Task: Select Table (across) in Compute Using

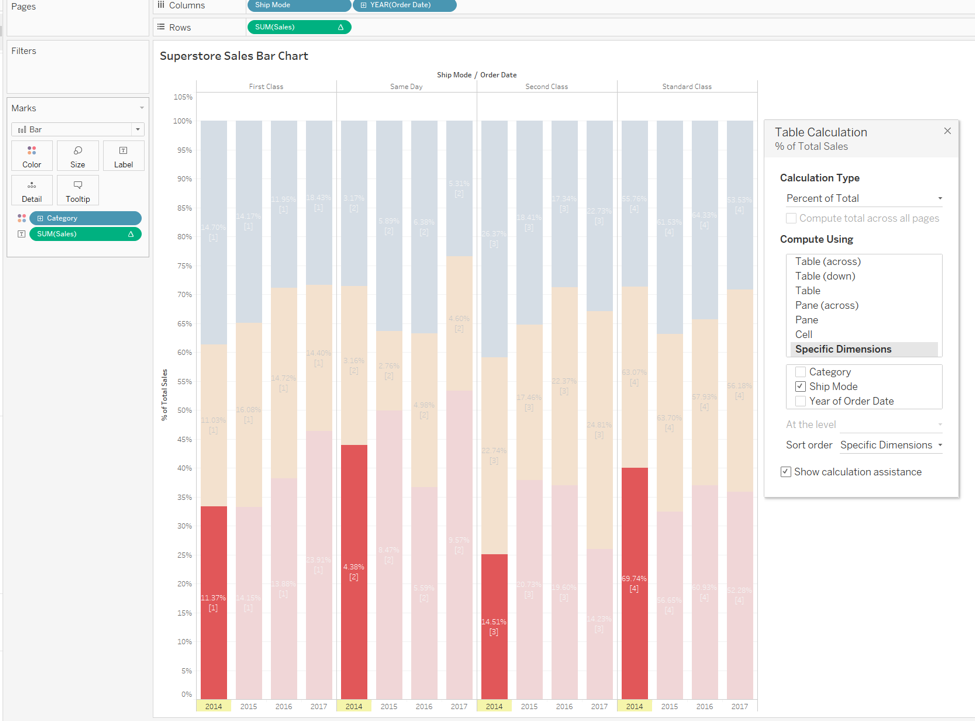Action: pos(827,262)
